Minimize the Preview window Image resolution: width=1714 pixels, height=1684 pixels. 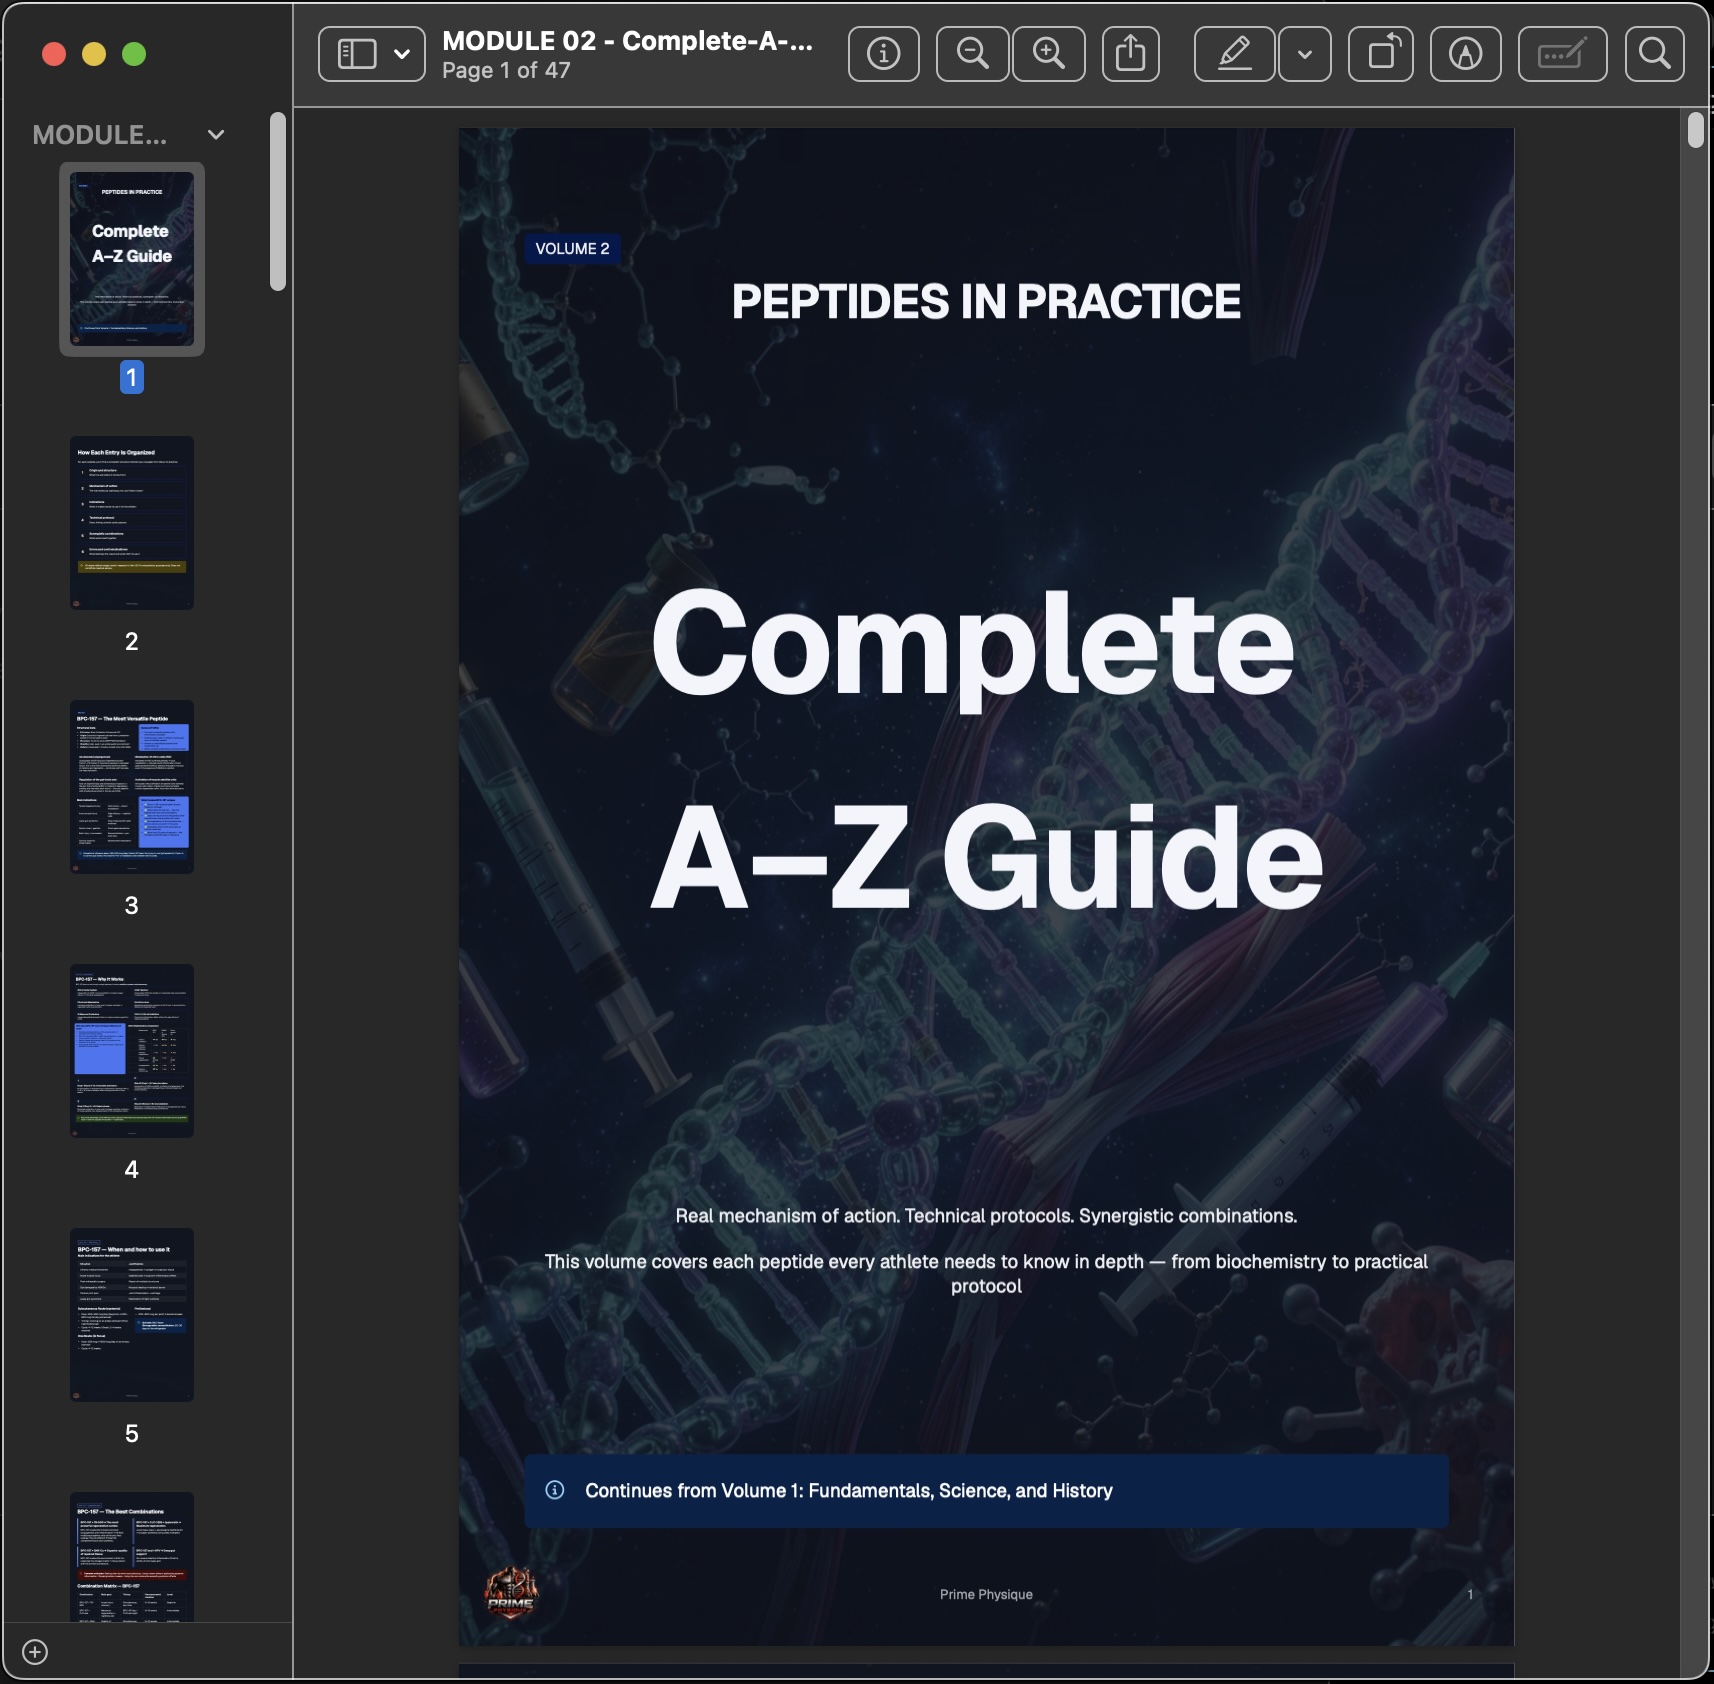tap(94, 54)
